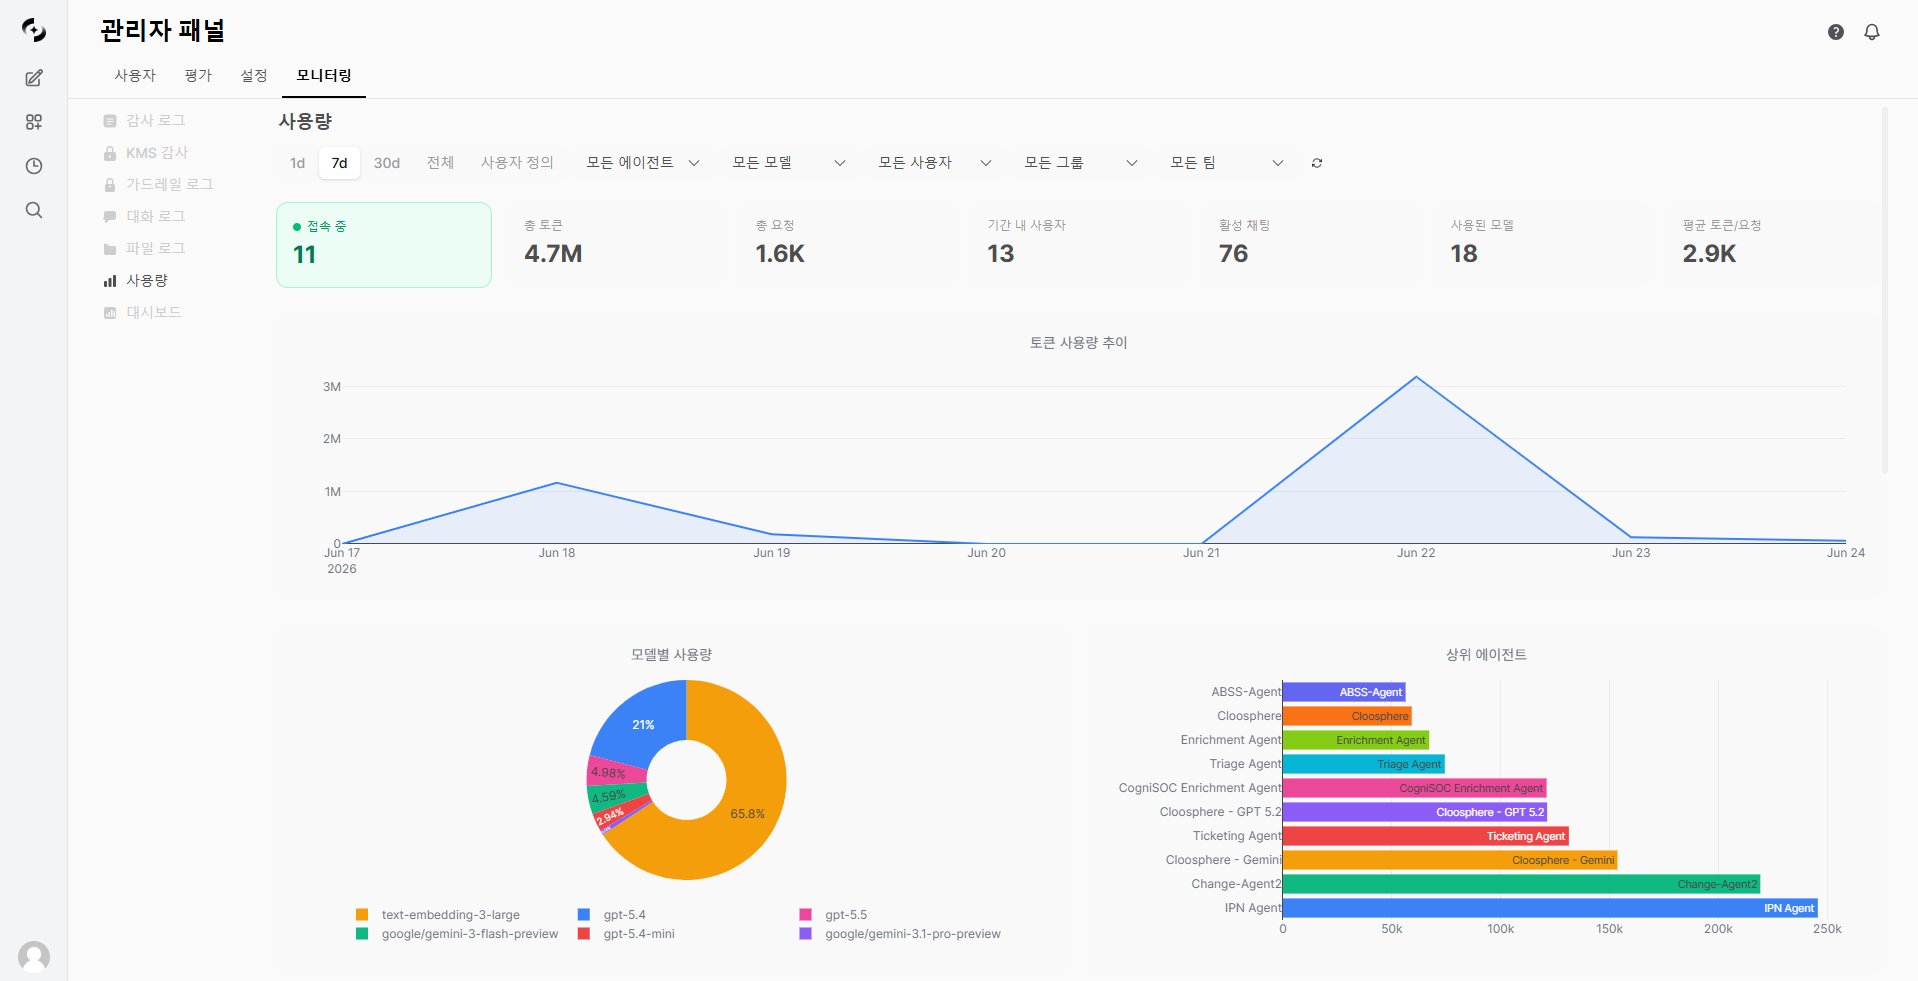Expand the 모든 그룹 dropdown
This screenshot has width=1918, height=981.
(x=1081, y=163)
